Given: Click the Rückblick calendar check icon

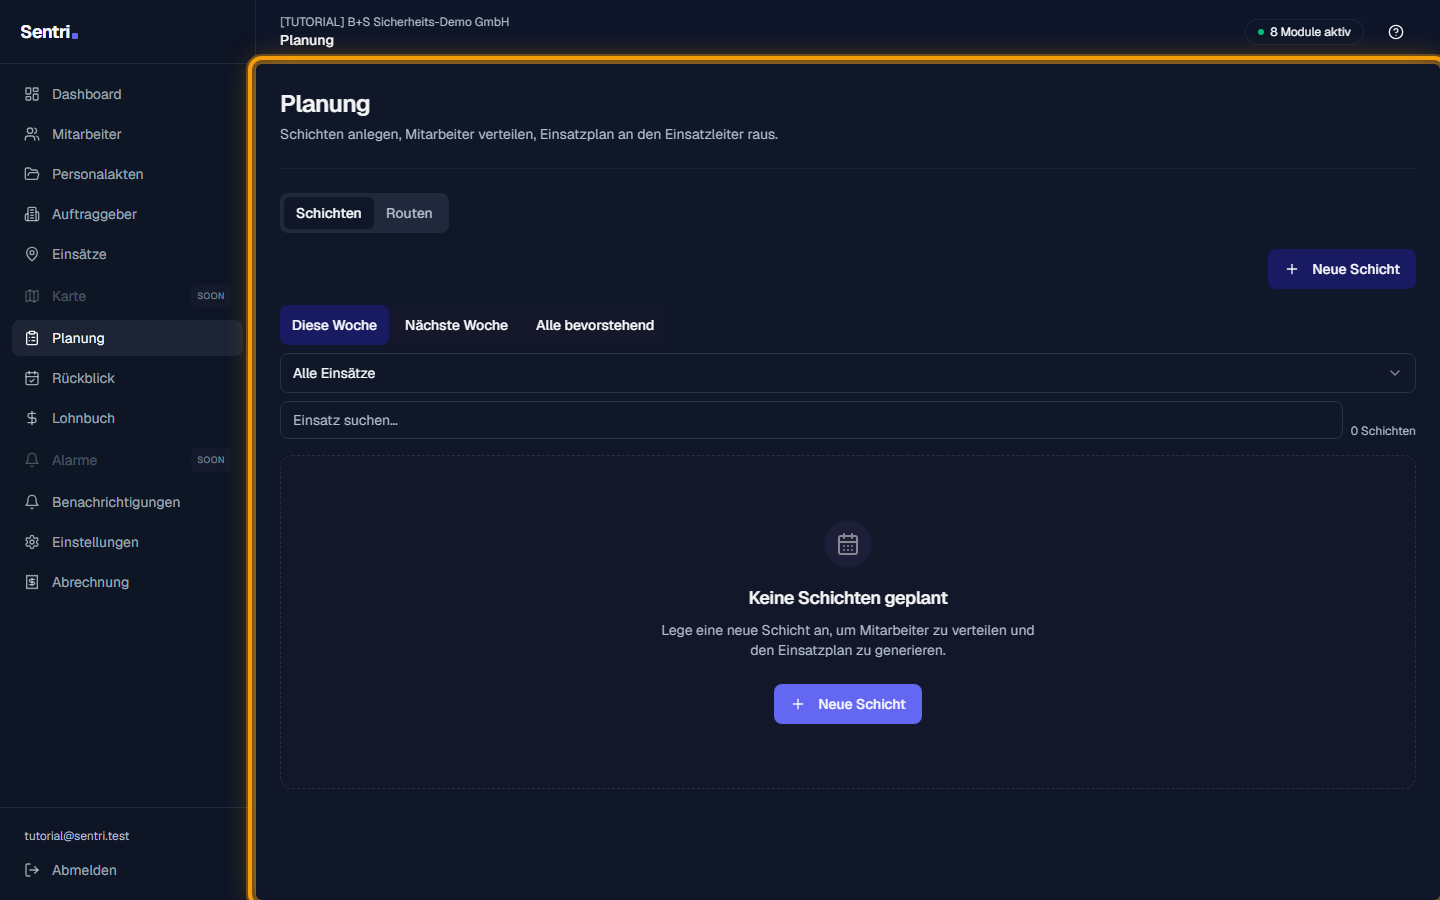Looking at the screenshot, I should coord(32,378).
